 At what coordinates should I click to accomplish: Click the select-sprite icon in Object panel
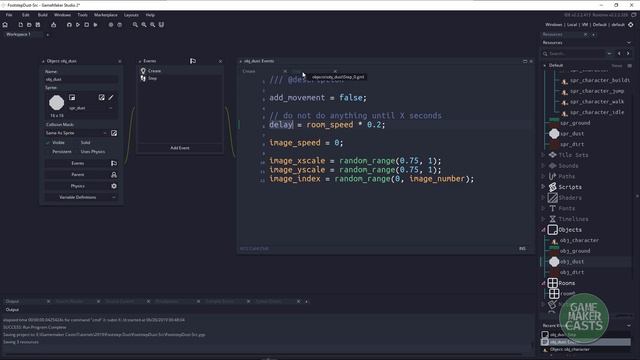[72, 98]
